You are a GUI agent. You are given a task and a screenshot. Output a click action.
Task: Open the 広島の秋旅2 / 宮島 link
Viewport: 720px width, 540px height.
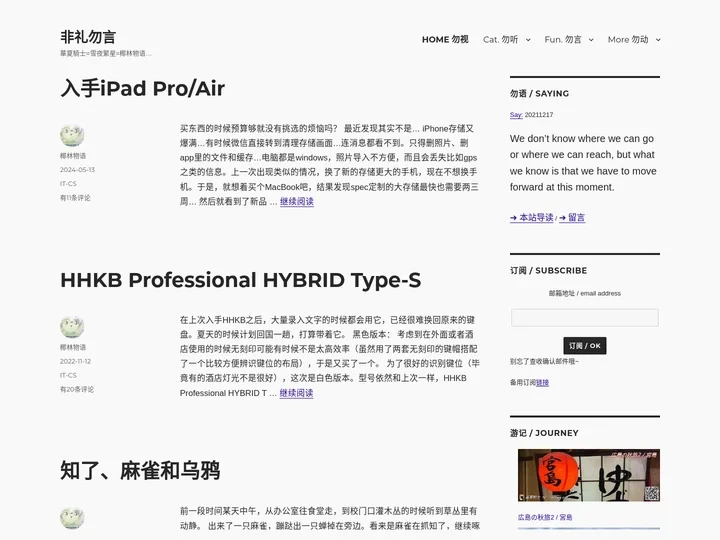545,517
